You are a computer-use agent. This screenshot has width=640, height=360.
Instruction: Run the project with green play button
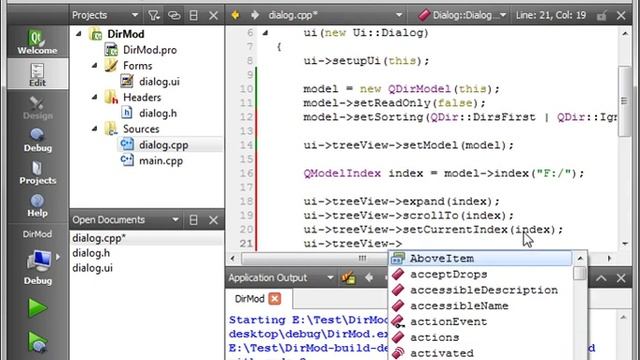click(x=37, y=308)
